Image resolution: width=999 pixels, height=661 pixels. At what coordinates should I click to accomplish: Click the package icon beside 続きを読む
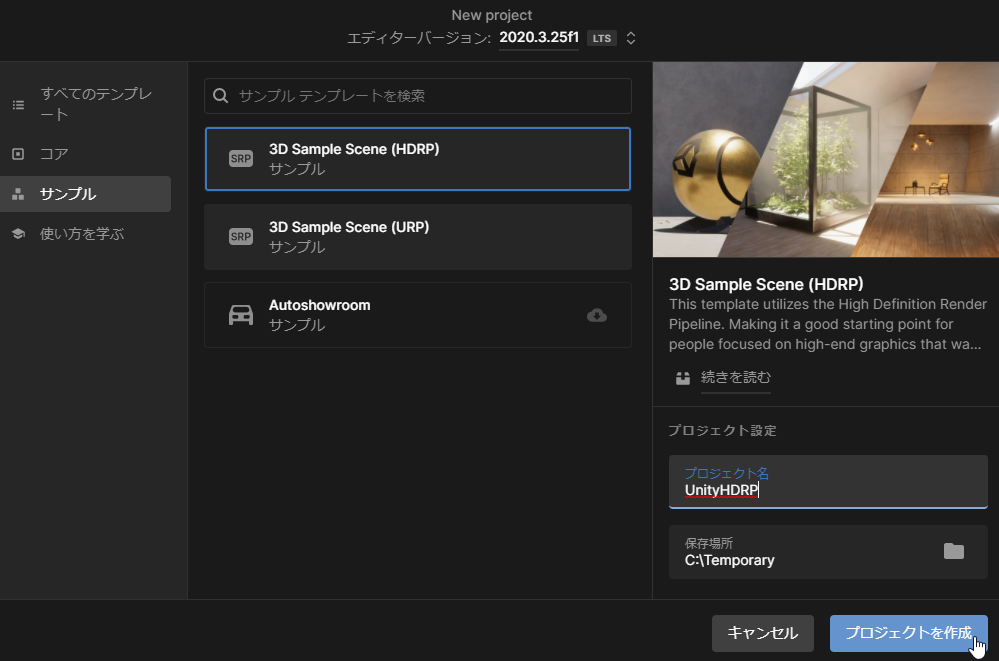683,378
